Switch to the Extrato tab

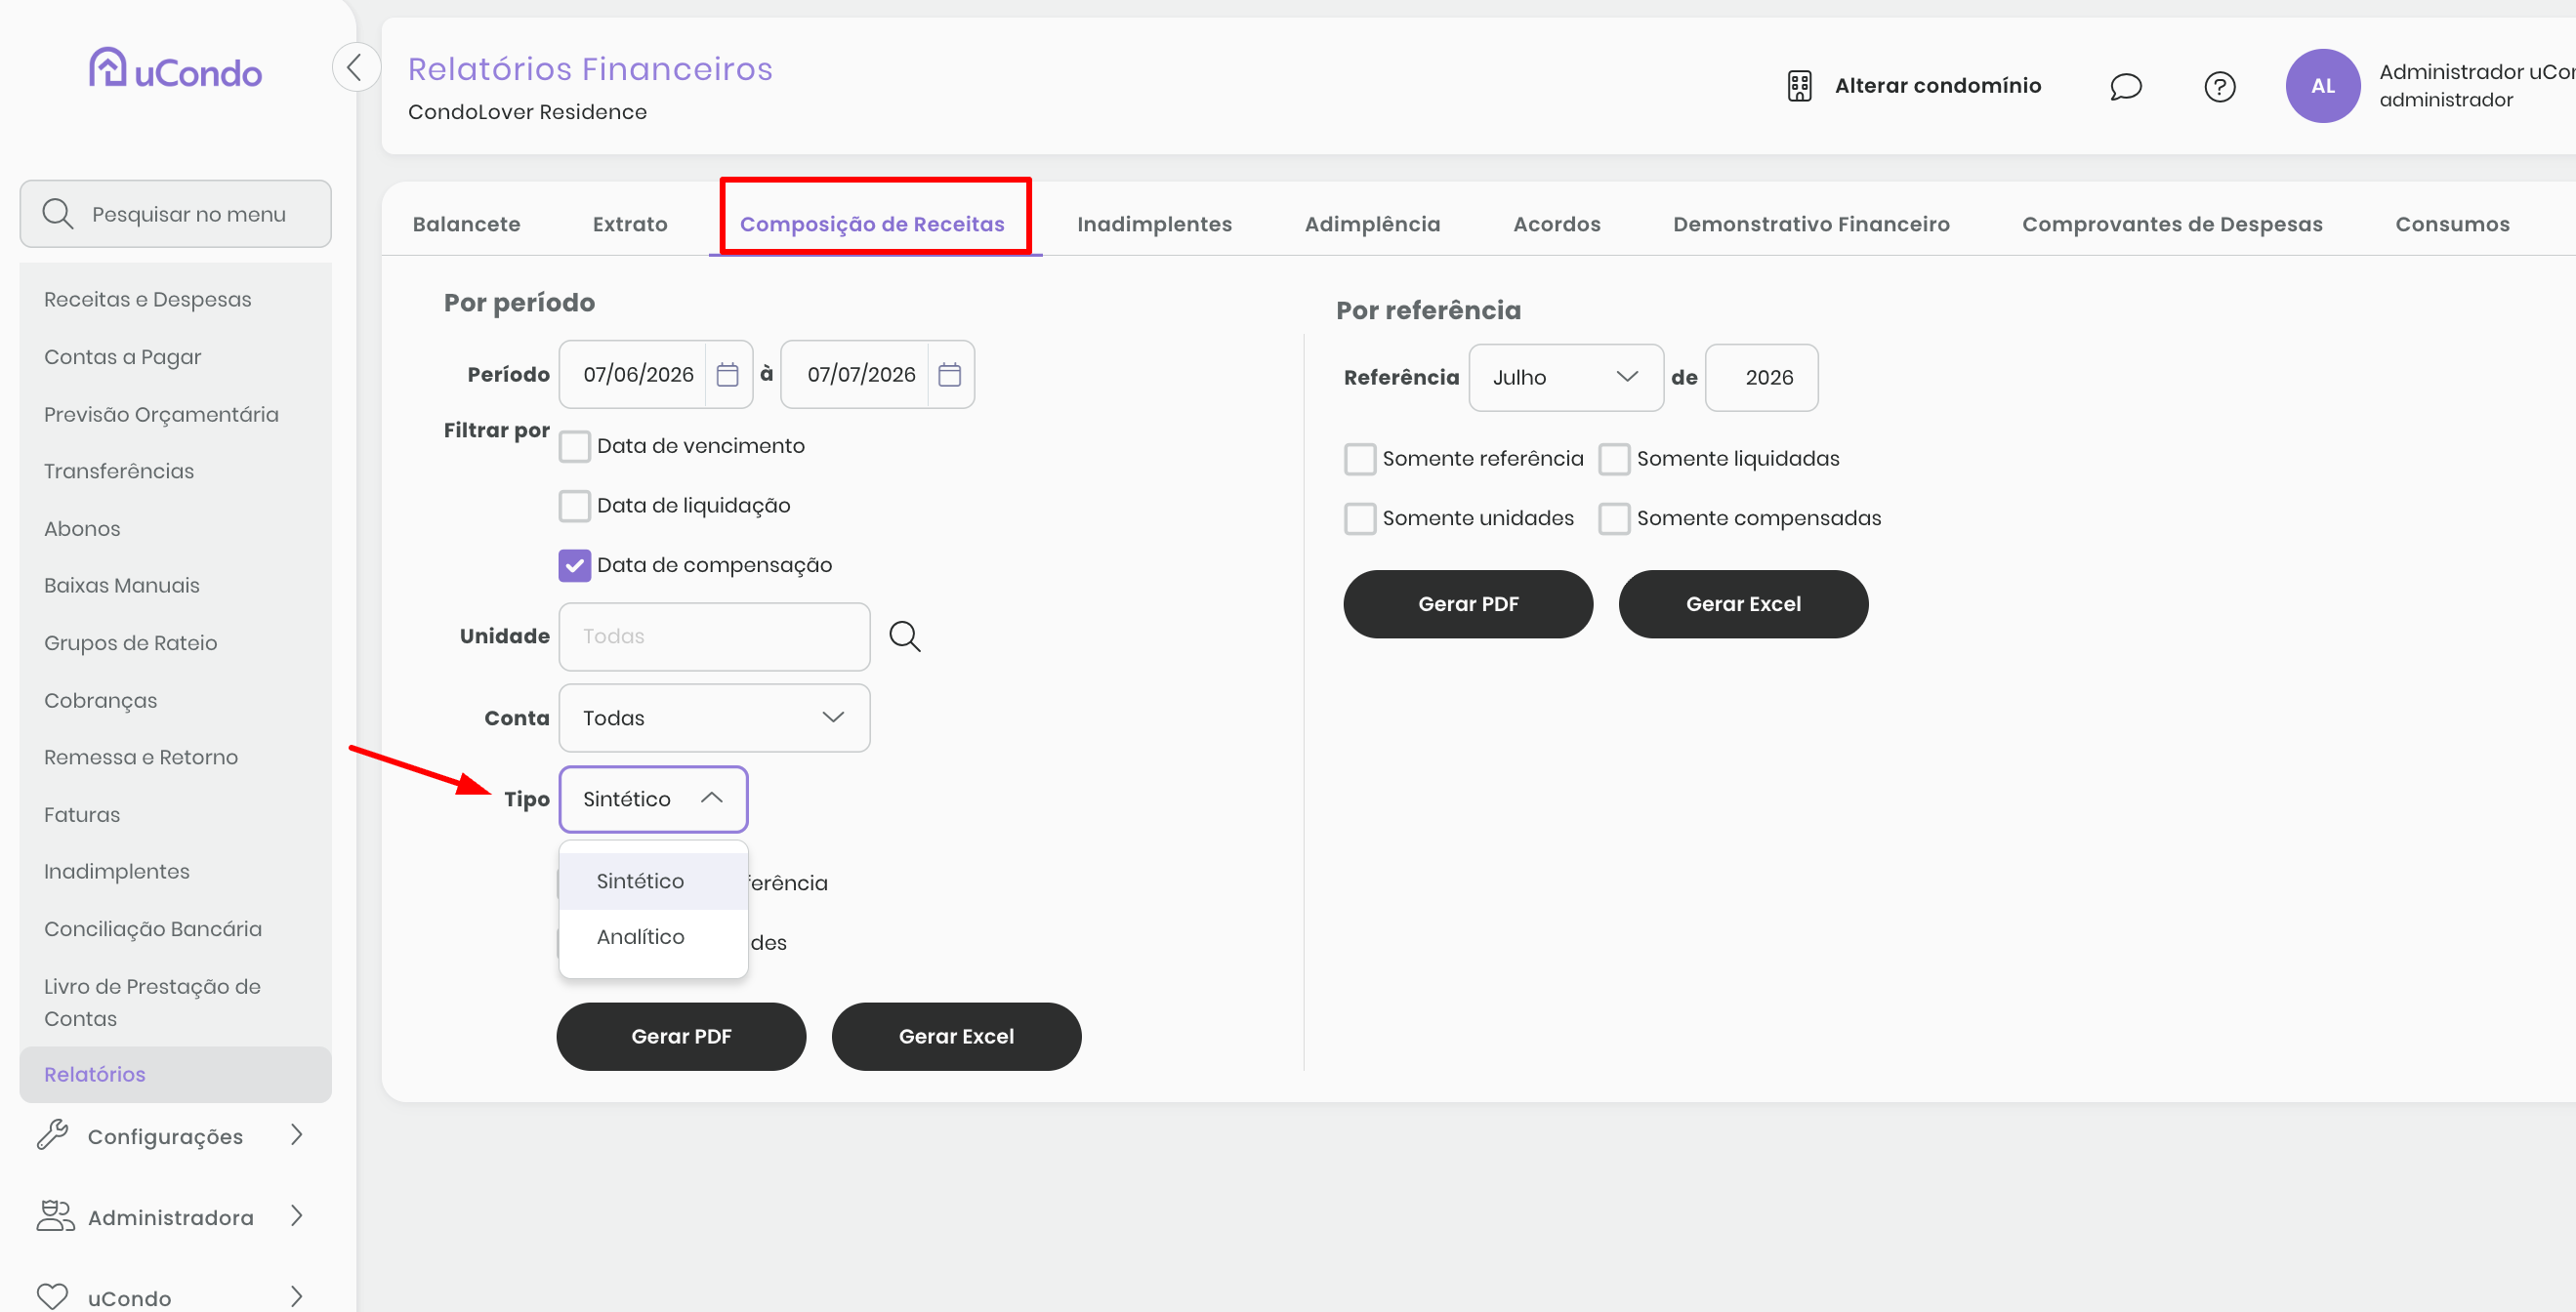coord(629,224)
